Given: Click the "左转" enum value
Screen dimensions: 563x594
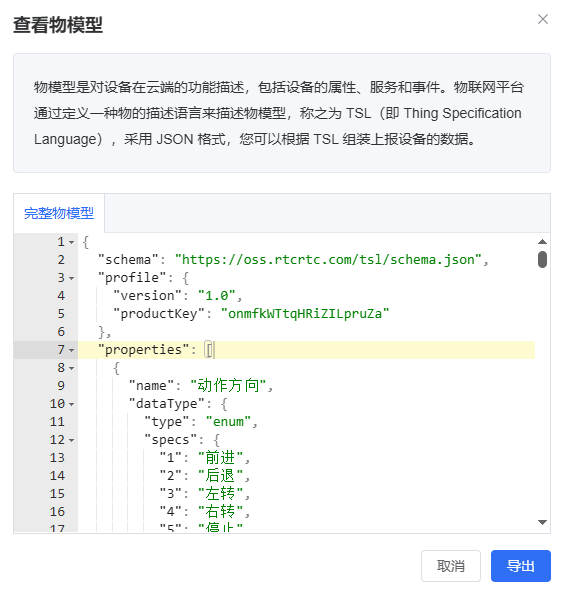Looking at the screenshot, I should [x=221, y=494].
